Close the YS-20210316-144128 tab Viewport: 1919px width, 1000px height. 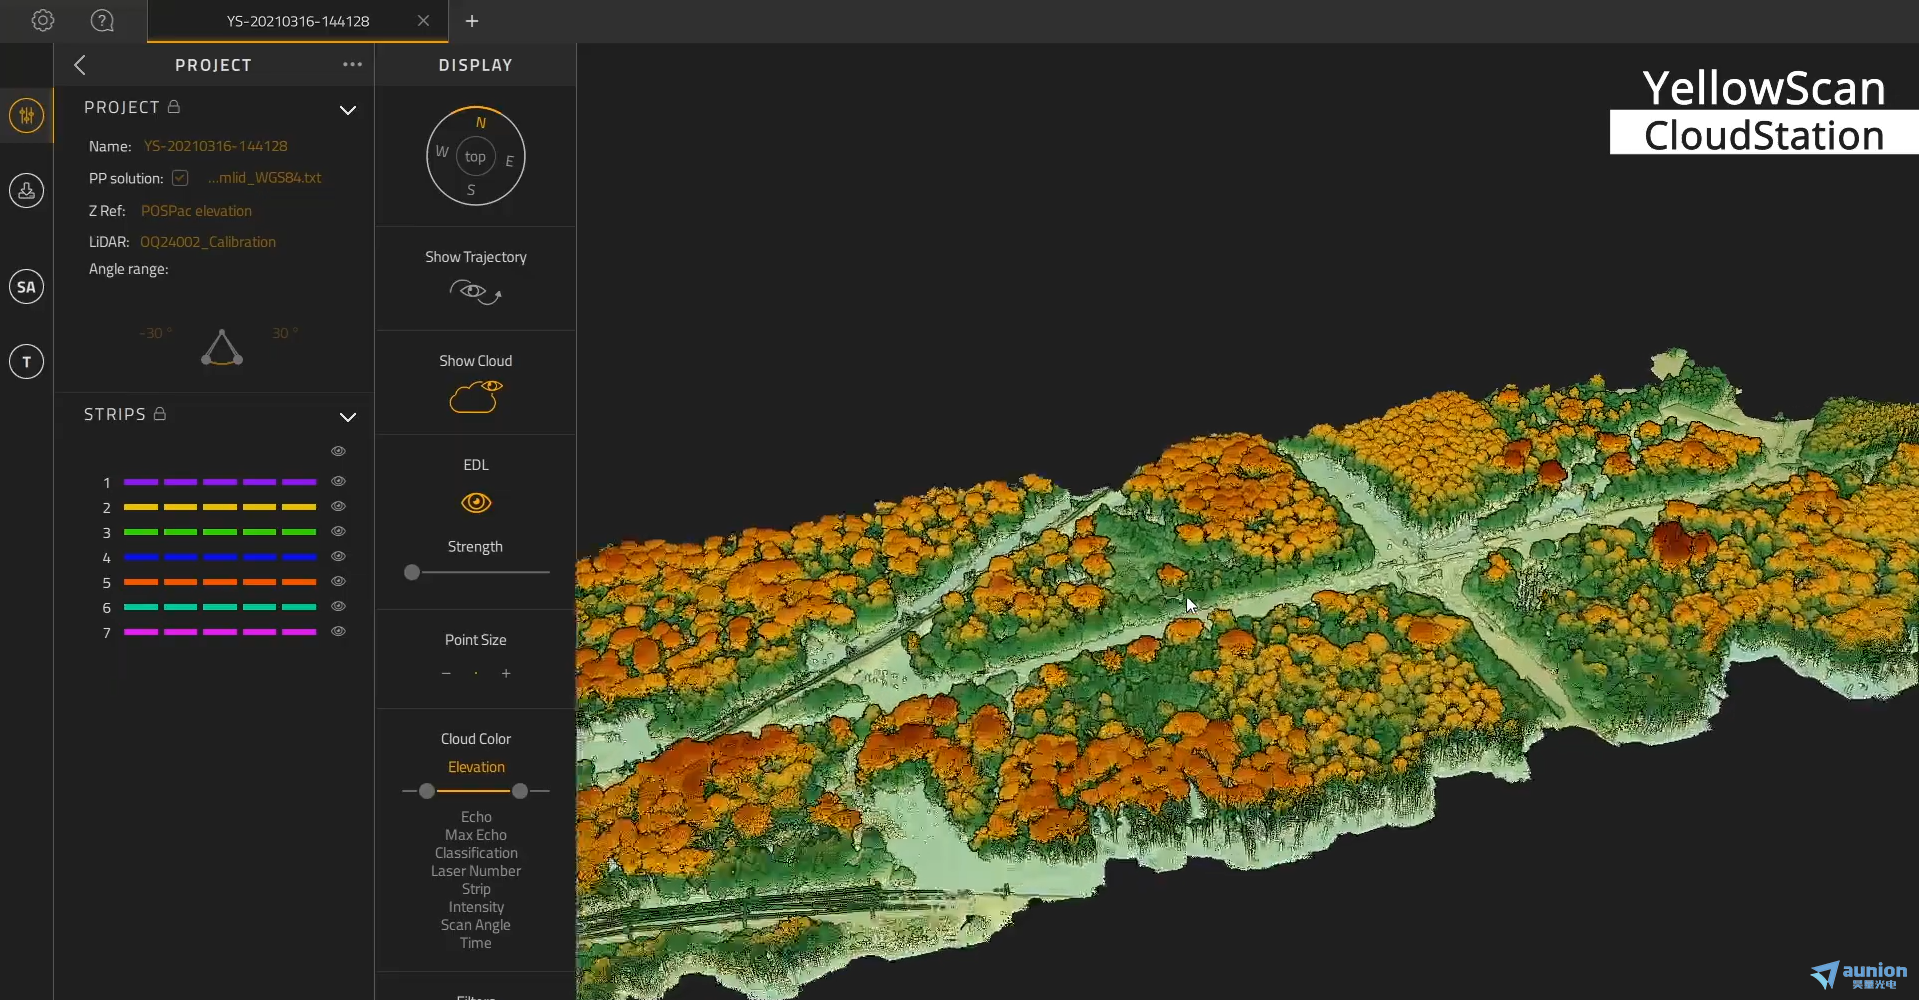[423, 20]
